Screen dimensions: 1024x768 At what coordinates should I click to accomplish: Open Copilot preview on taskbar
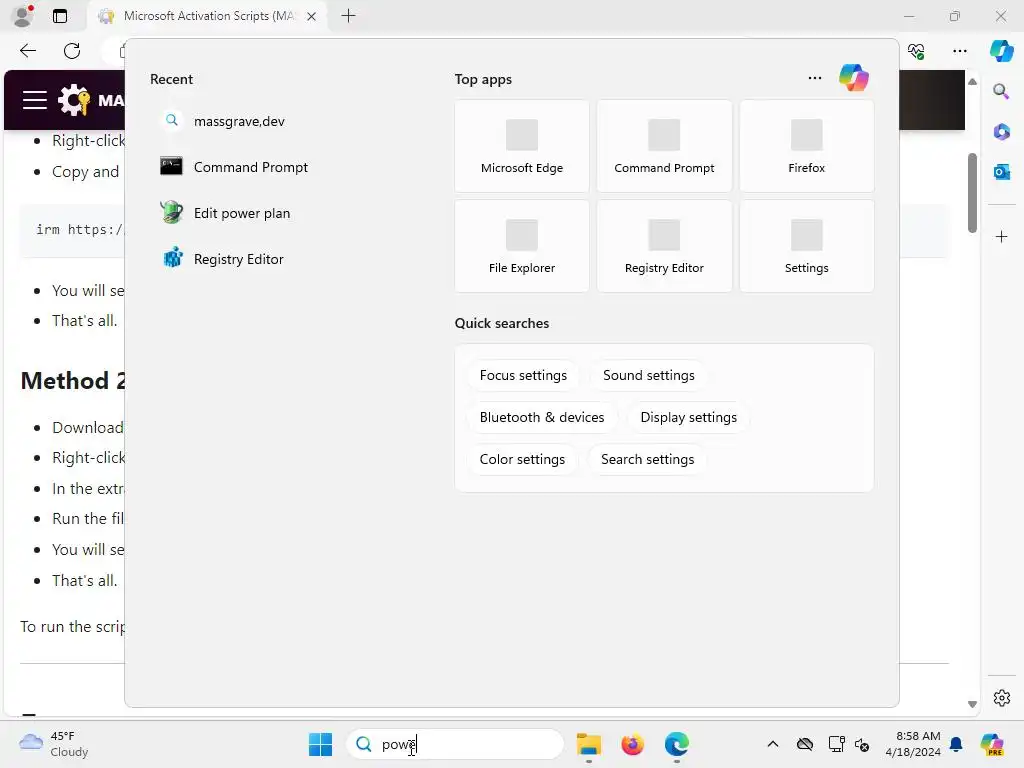pos(992,744)
